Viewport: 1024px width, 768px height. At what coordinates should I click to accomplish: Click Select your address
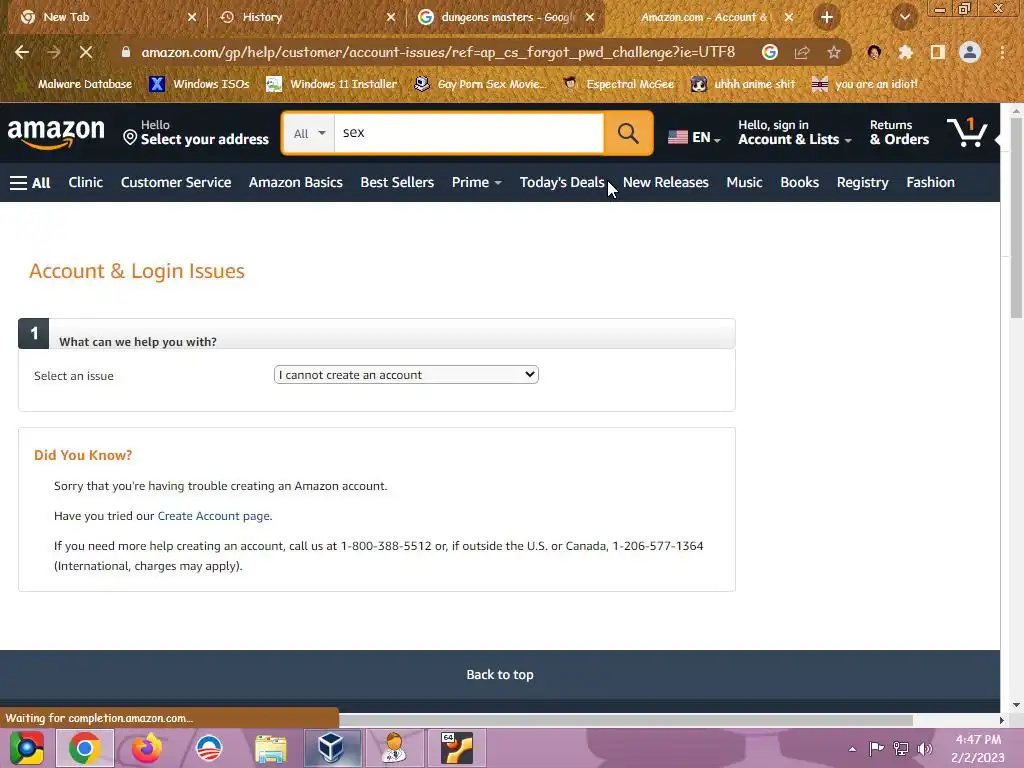tap(196, 133)
